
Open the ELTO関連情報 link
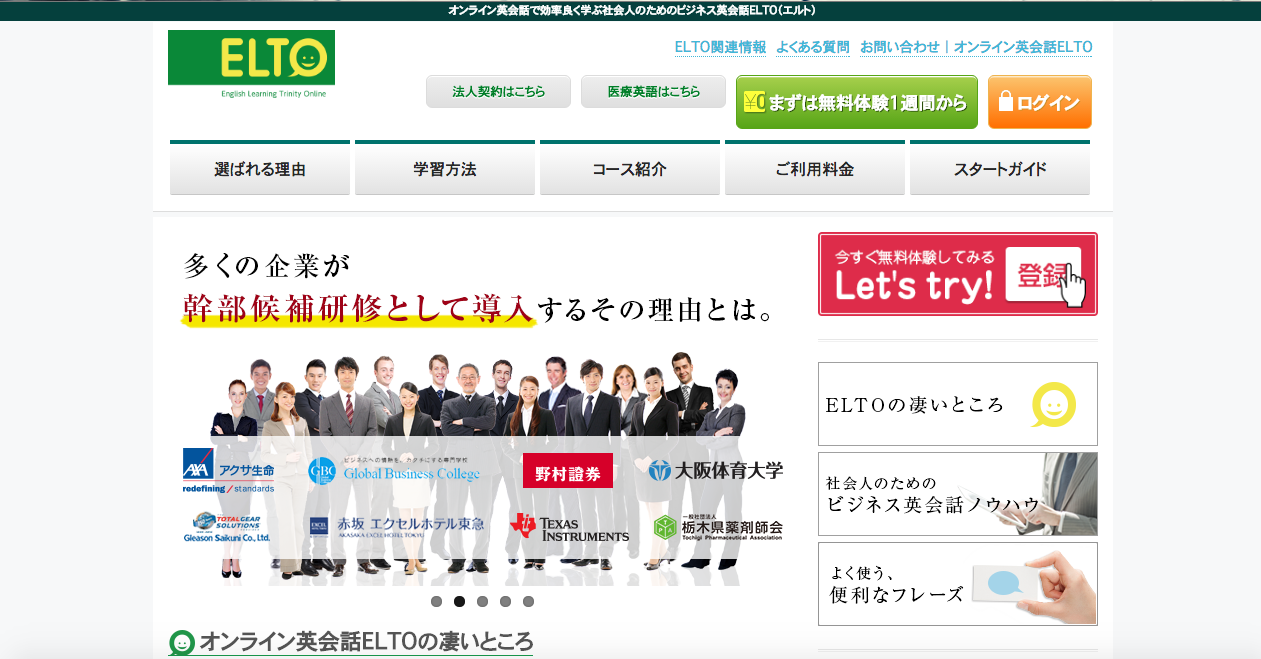[x=720, y=47]
